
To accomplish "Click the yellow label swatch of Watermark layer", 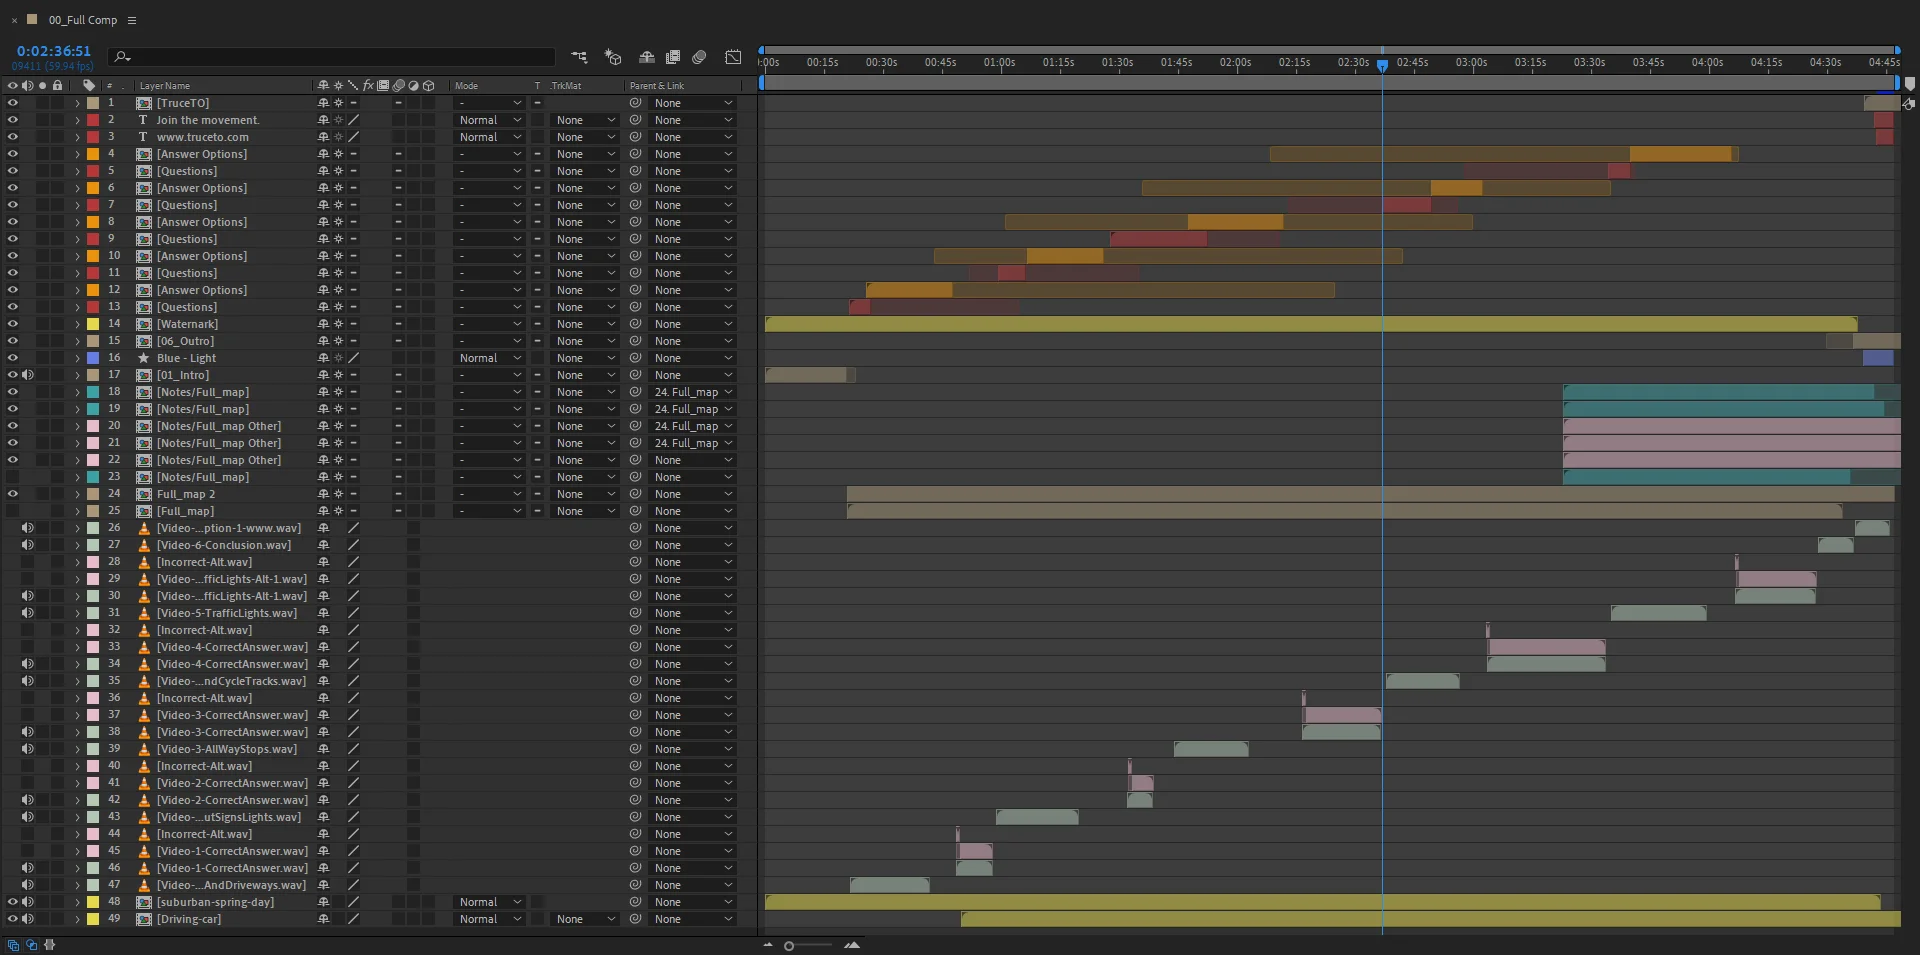I will tap(93, 324).
